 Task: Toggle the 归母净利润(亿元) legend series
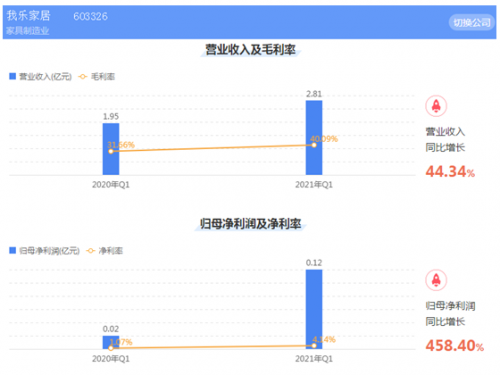44,251
